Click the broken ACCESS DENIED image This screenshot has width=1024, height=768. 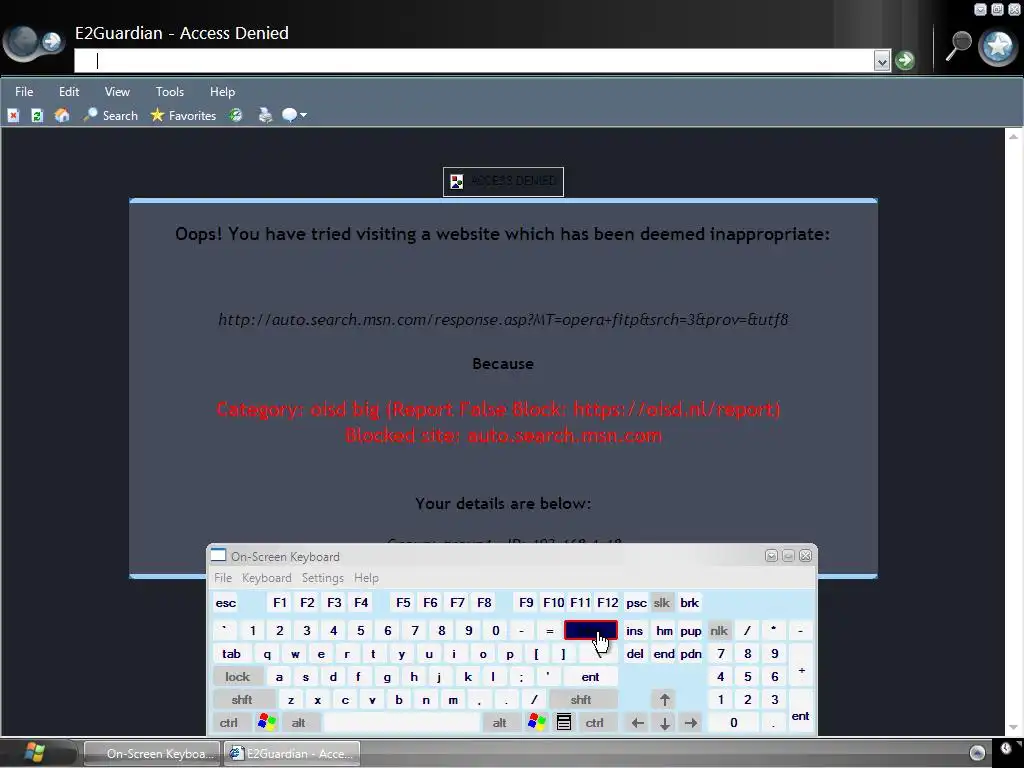(504, 182)
